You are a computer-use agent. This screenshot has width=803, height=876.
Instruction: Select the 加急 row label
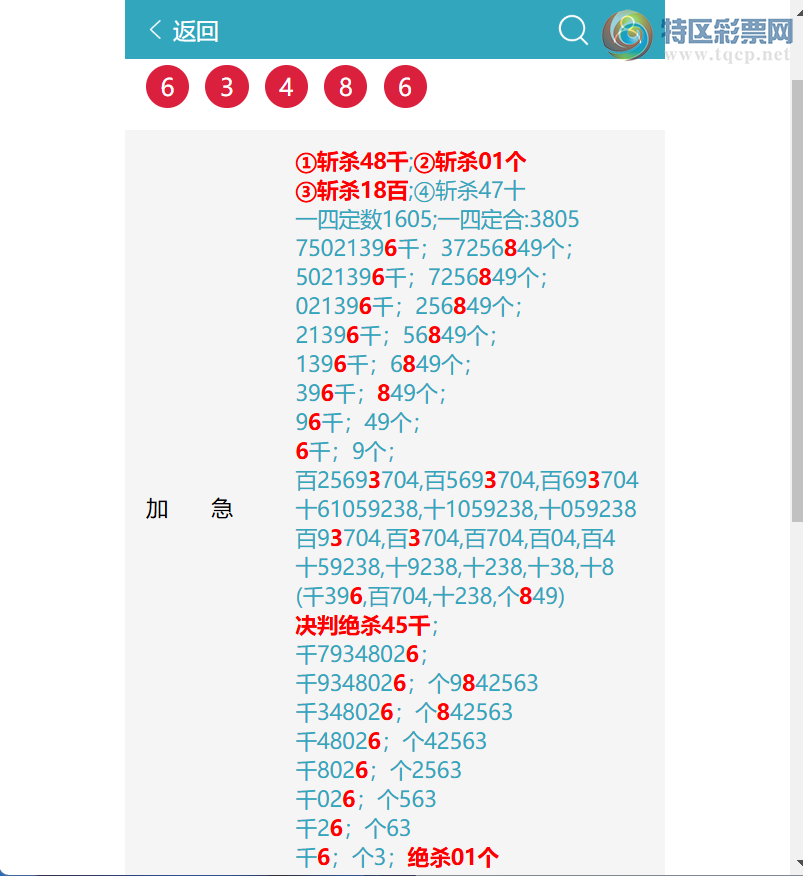[x=188, y=508]
